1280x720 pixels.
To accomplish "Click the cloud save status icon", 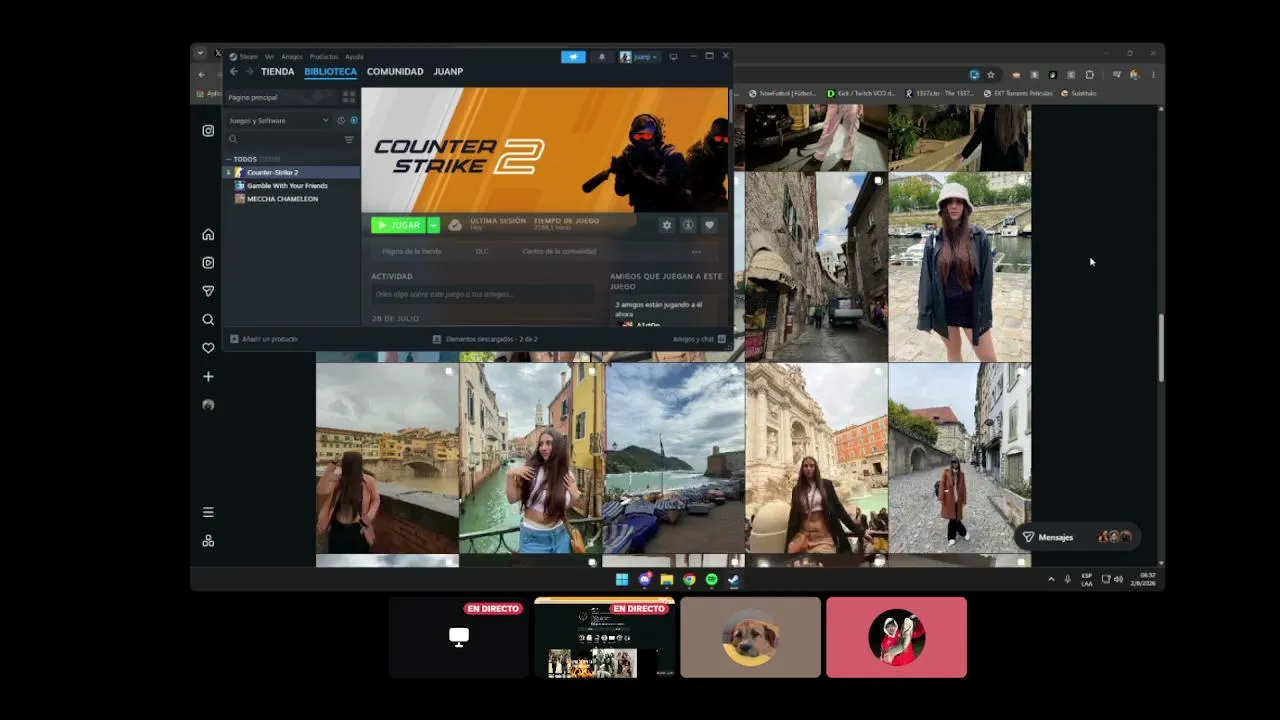I will tap(455, 225).
